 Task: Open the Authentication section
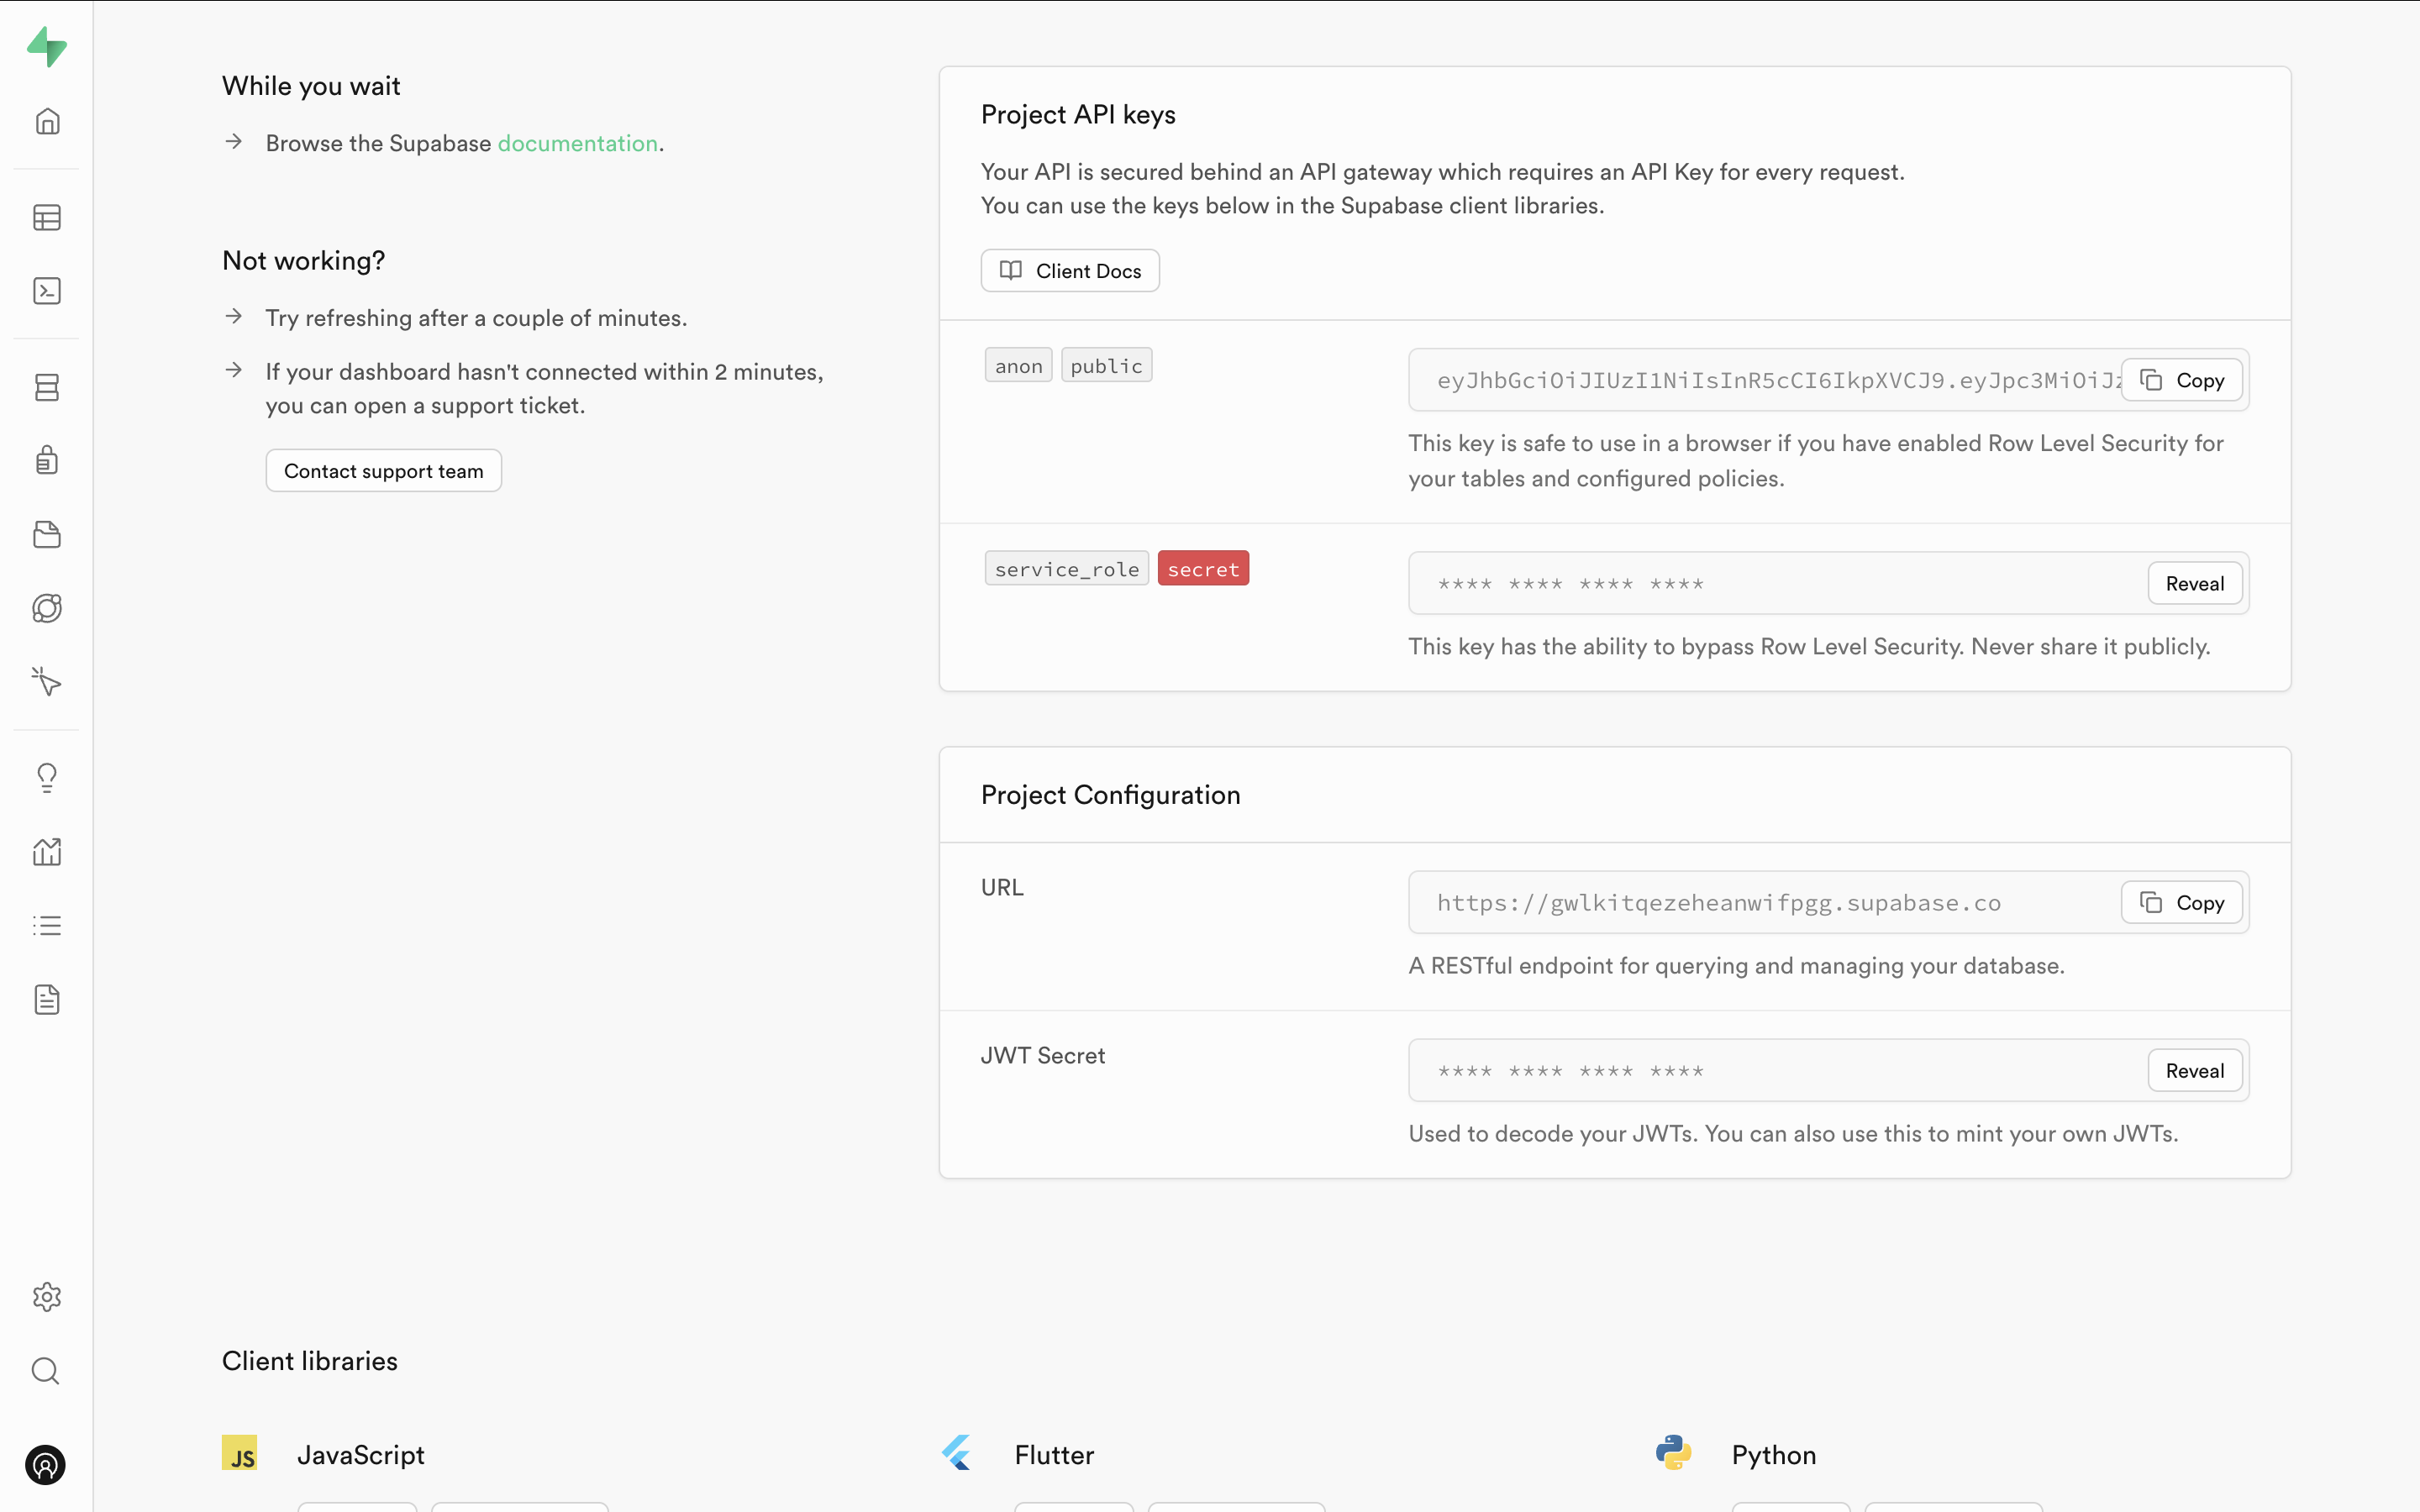(x=47, y=459)
